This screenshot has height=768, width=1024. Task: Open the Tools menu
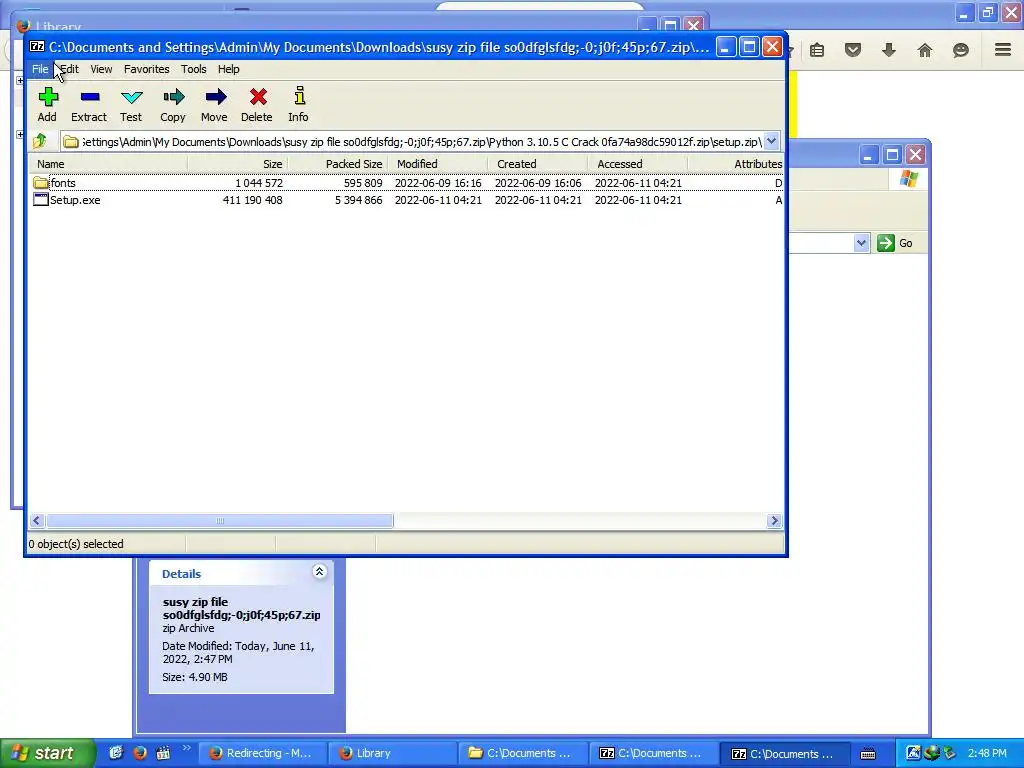click(x=194, y=69)
